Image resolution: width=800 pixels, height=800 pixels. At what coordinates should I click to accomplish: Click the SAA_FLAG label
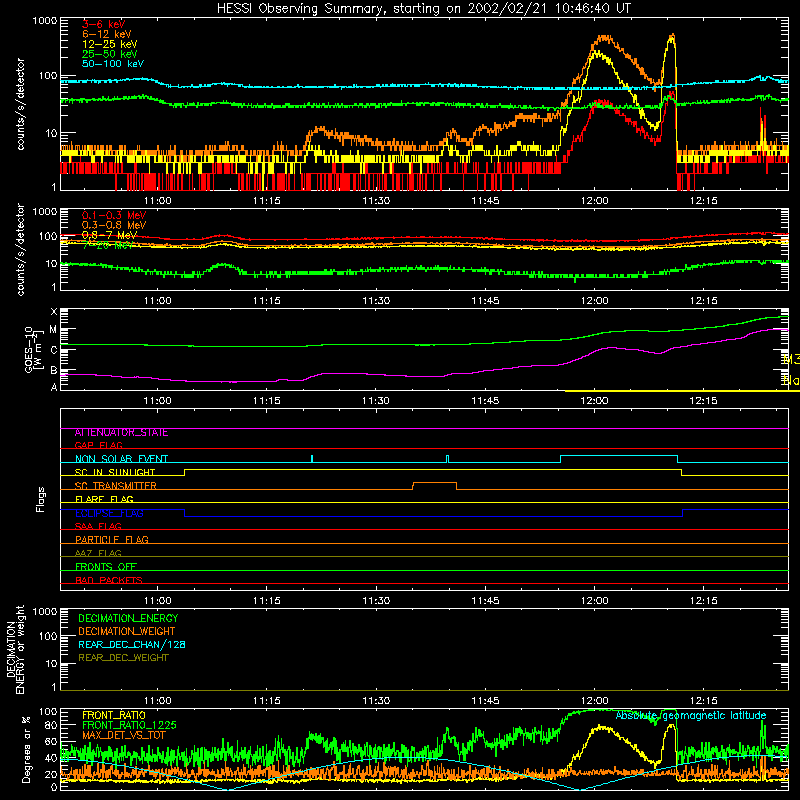[98, 526]
